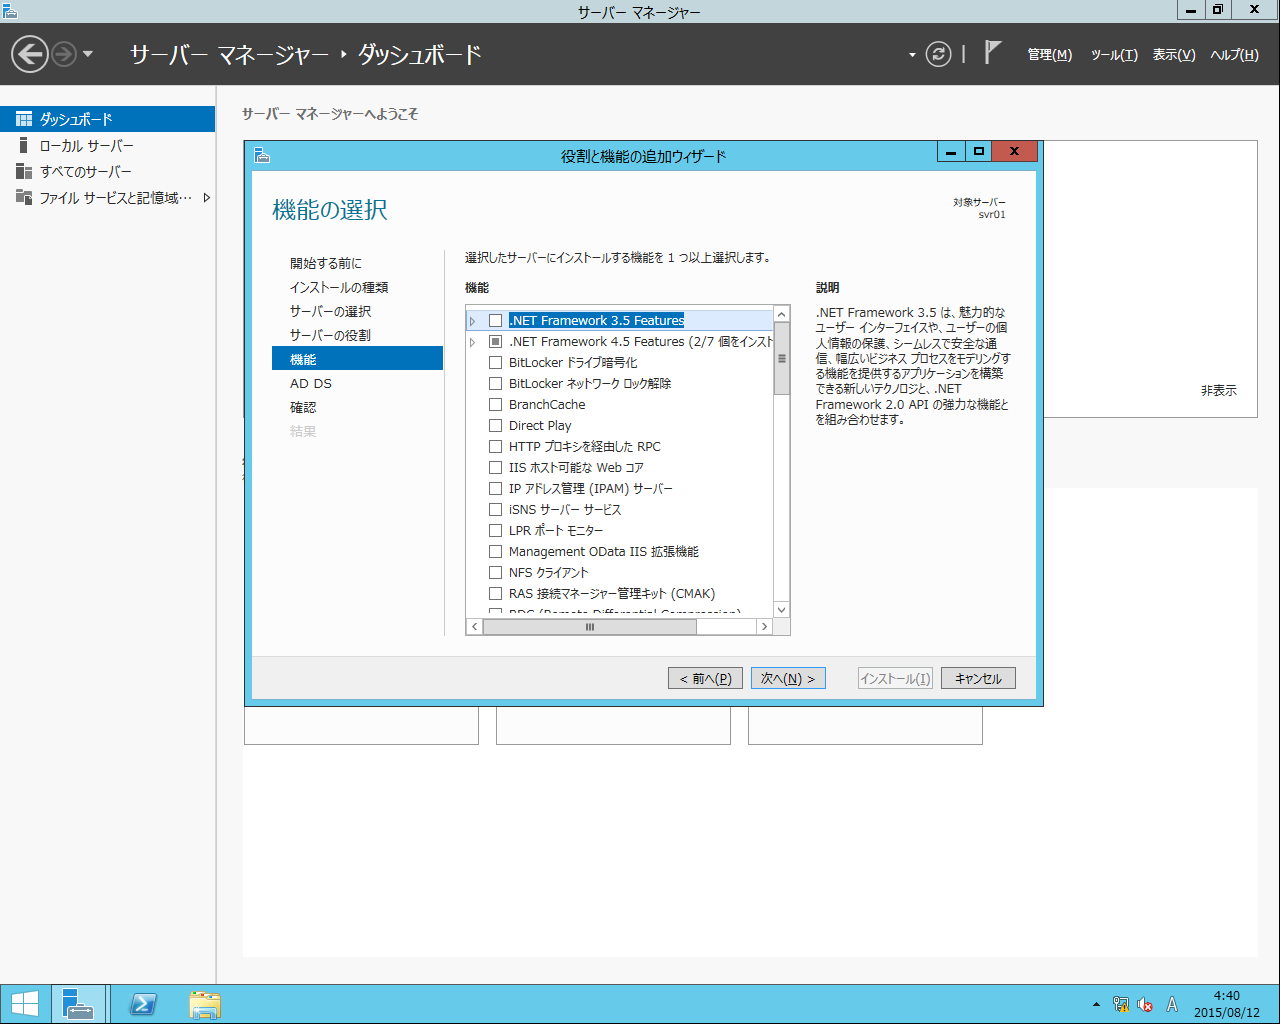This screenshot has width=1280, height=1024.
Task: Click feature list scroll up arrow
Action: [782, 314]
